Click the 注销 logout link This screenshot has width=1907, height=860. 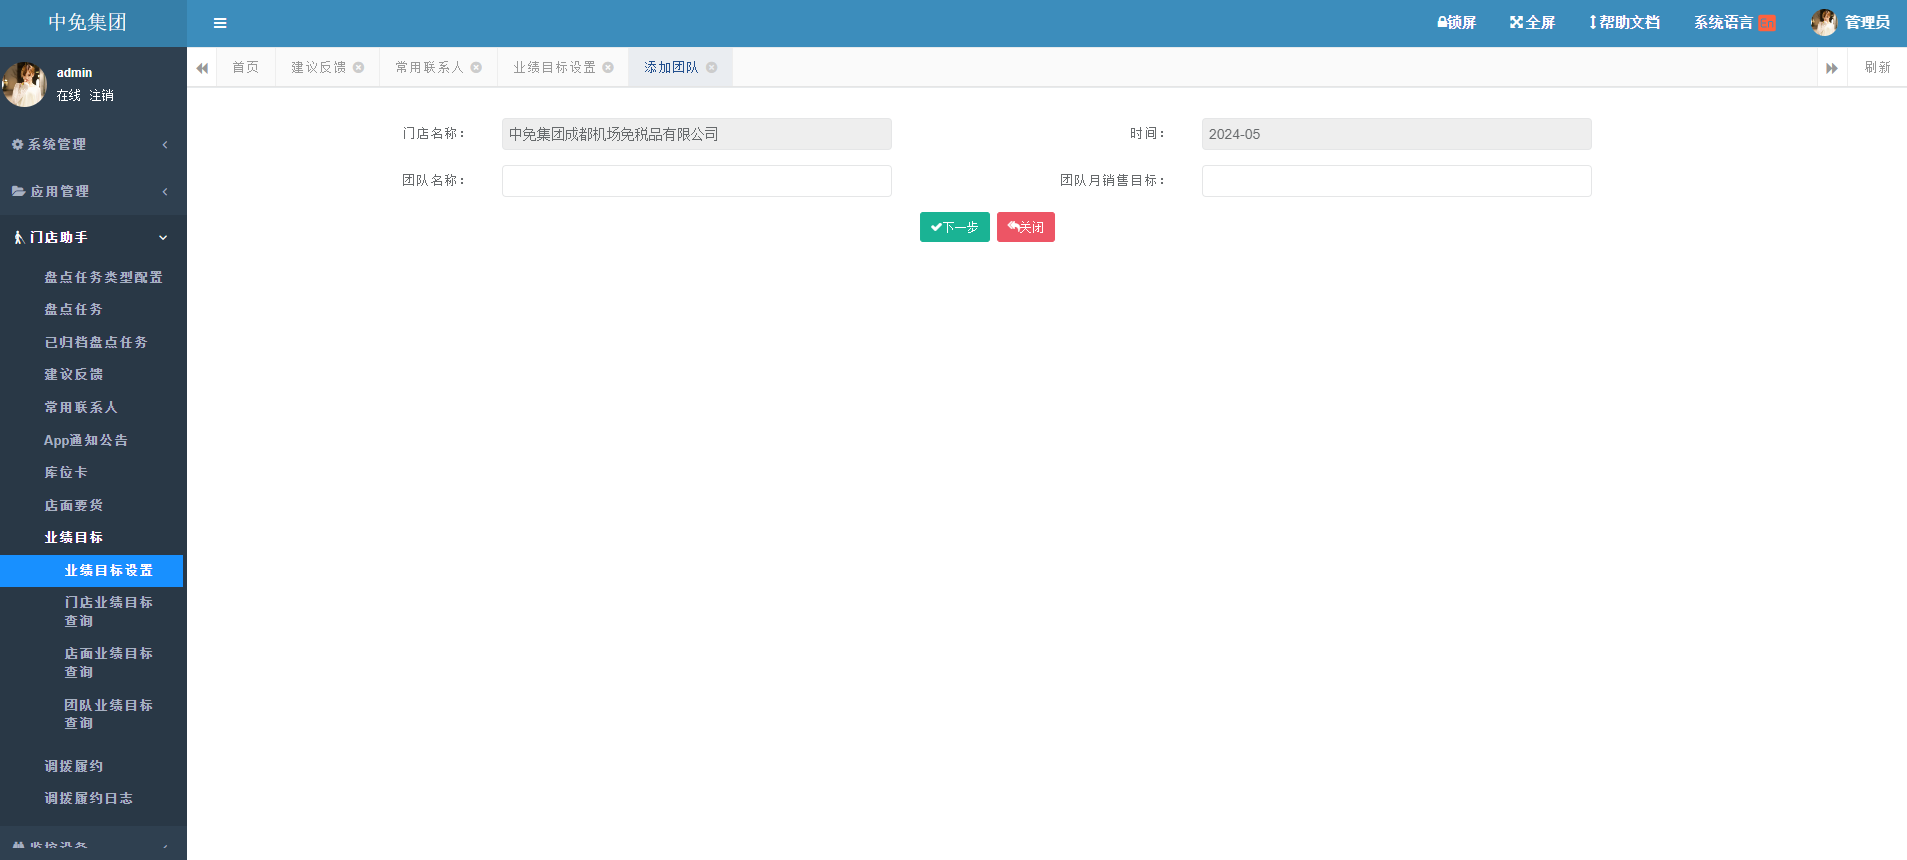[102, 95]
